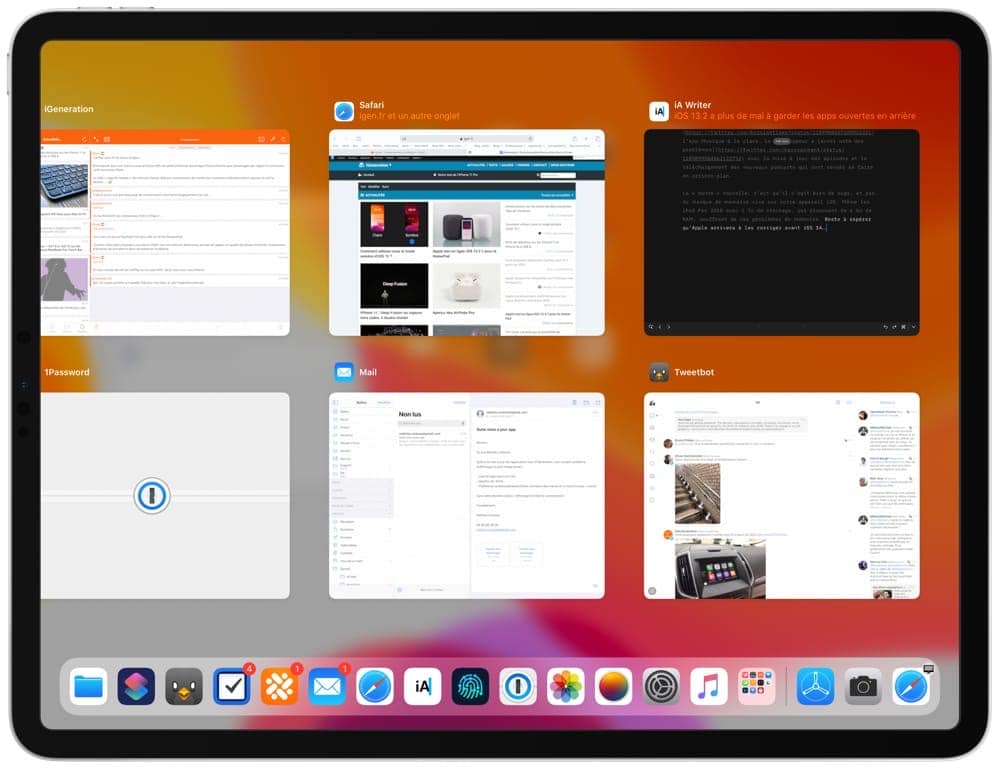Switch to the iGeneration app card
The image size is (1000, 770).
tap(165, 232)
